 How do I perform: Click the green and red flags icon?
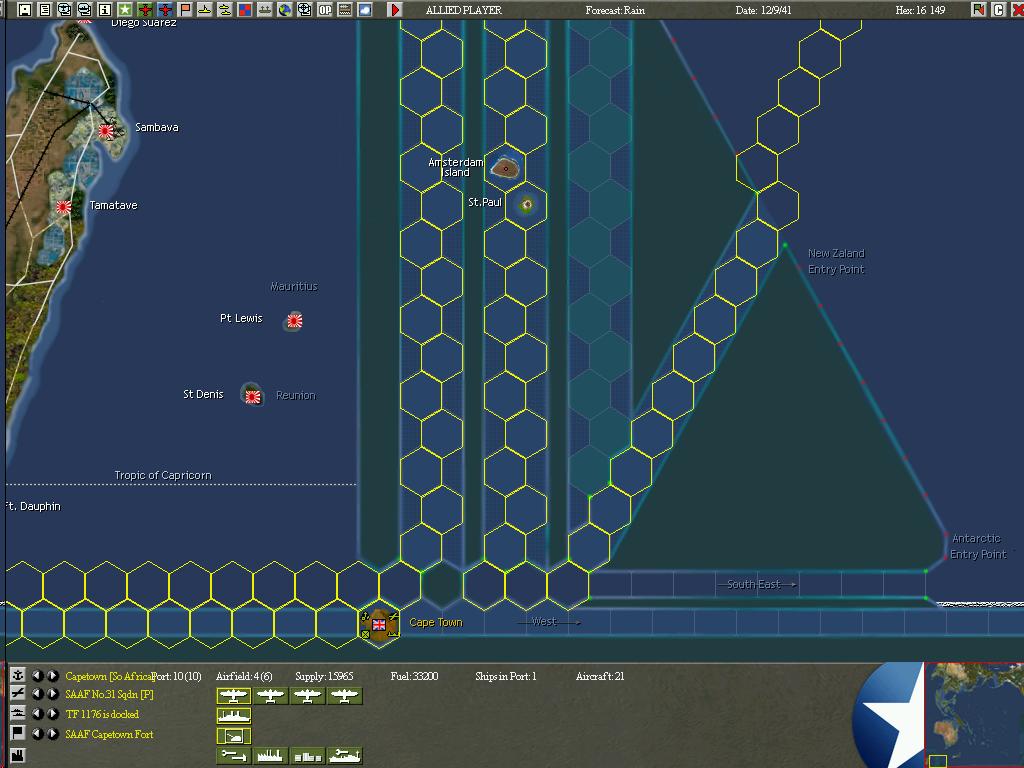(978, 10)
